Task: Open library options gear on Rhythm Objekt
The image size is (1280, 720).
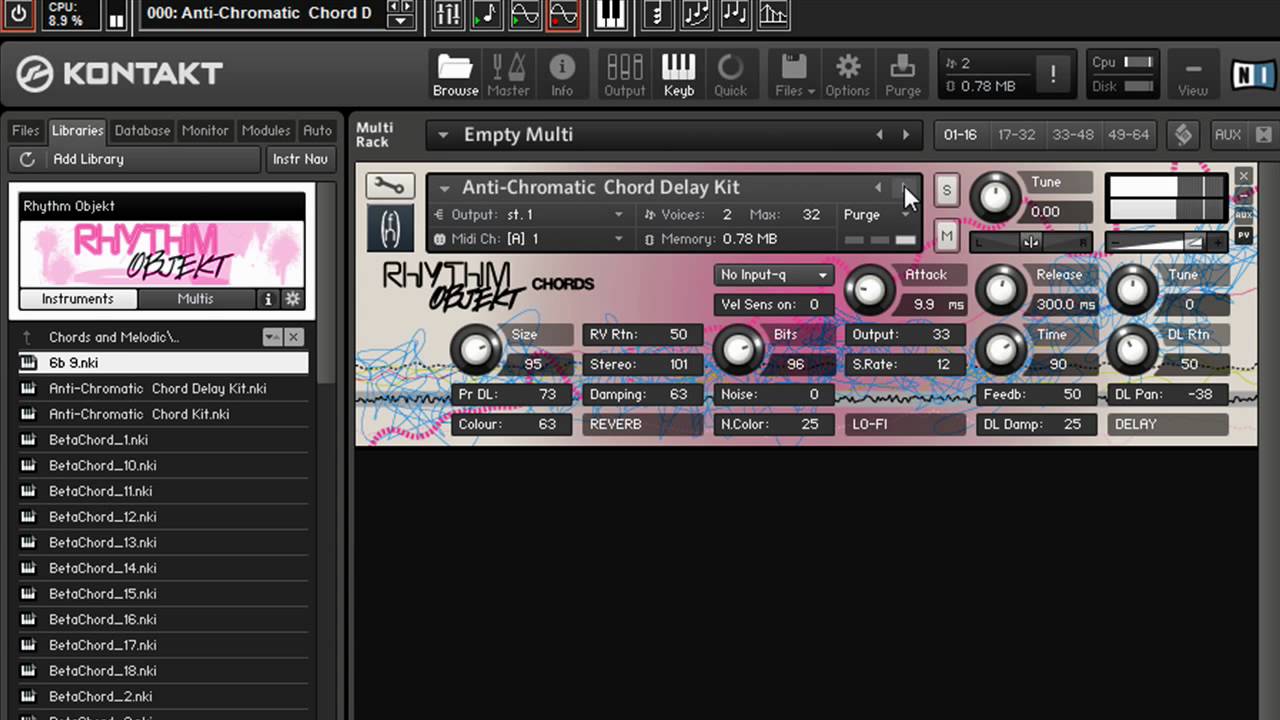Action: coord(293,298)
